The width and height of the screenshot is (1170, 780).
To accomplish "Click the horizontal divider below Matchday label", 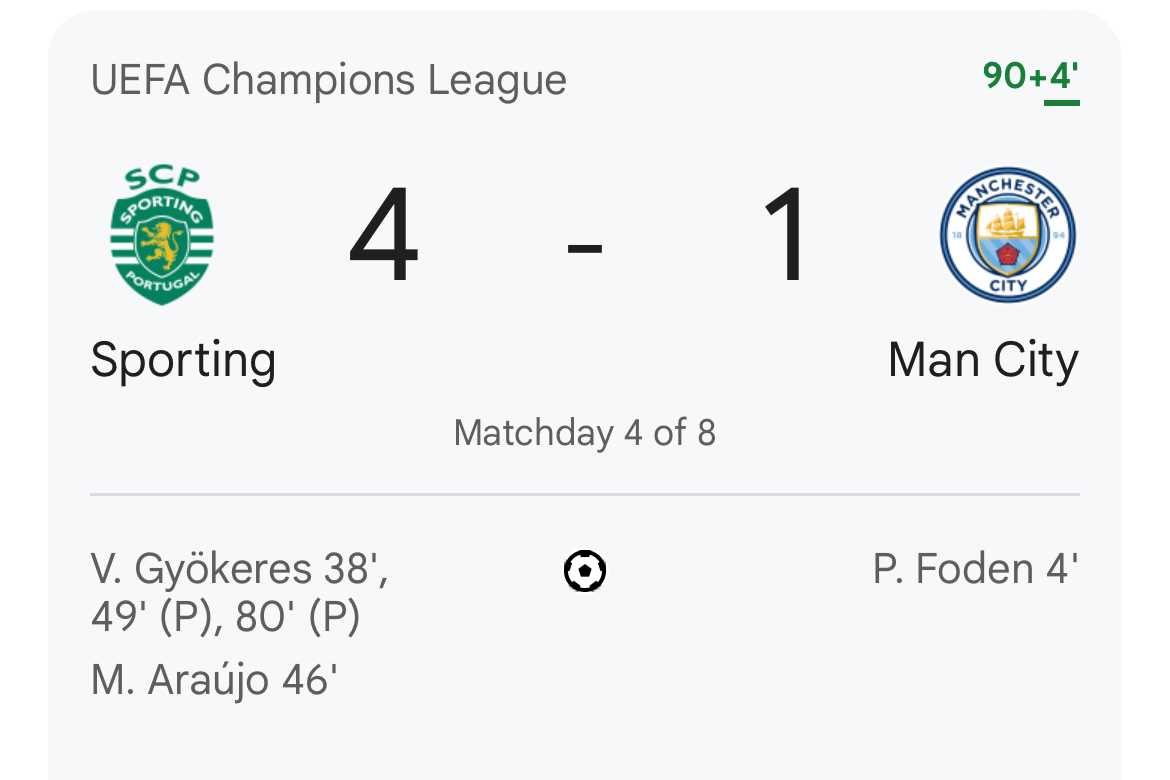I will [x=585, y=495].
